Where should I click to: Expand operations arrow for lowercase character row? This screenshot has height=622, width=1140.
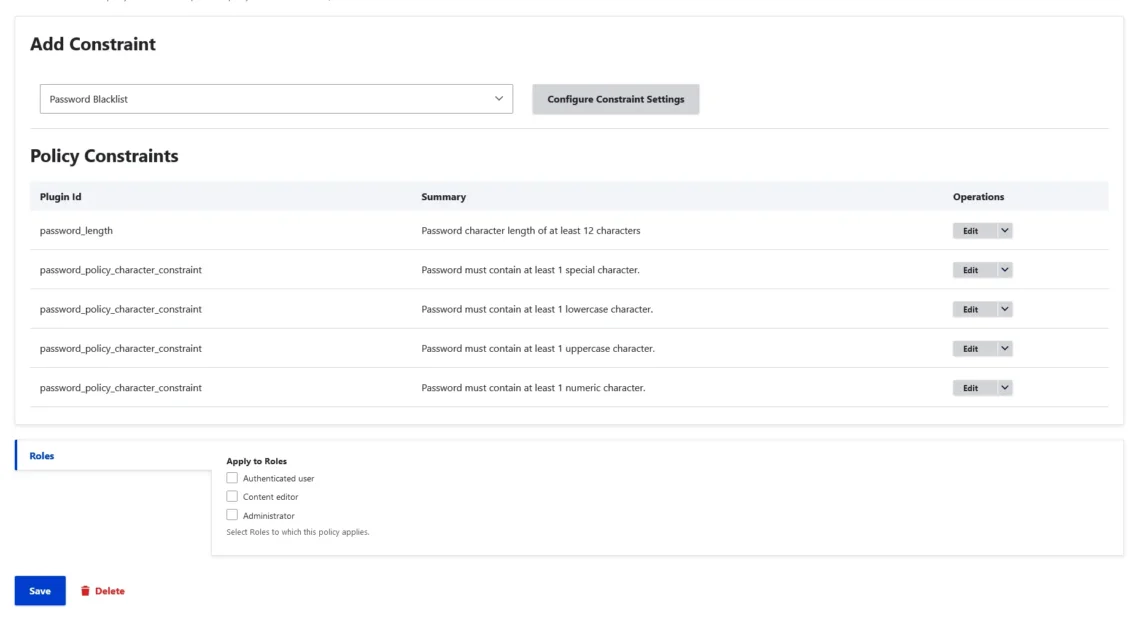pos(1005,310)
